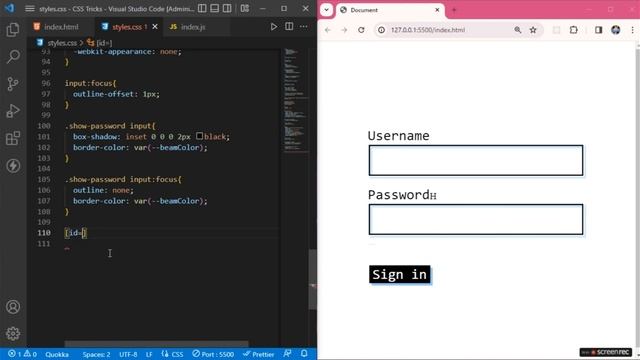Click the zoom magnifier icon in the address bar
This screenshot has width=640, height=360.
pyautogui.click(x=518, y=30)
